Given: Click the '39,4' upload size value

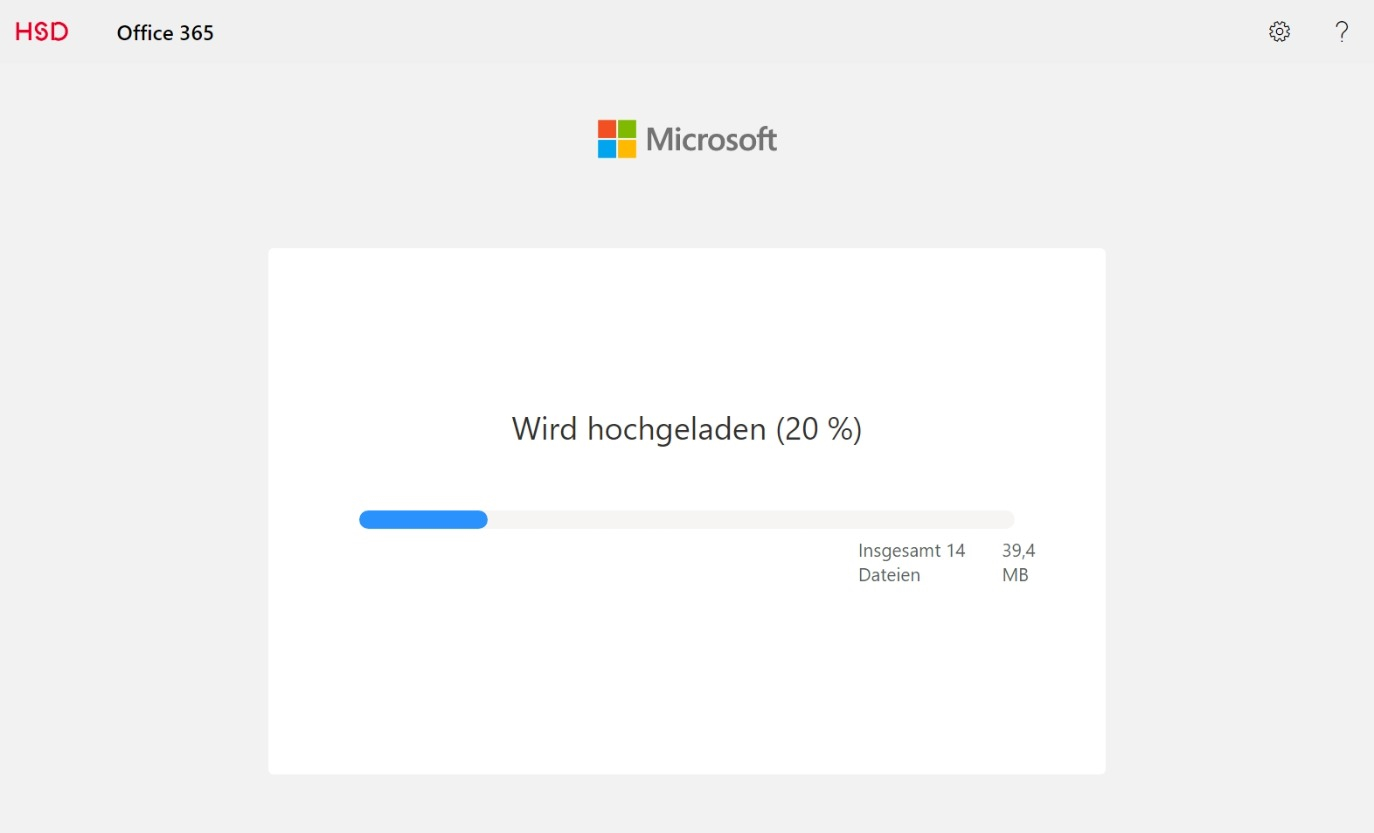Looking at the screenshot, I should click(1018, 551).
